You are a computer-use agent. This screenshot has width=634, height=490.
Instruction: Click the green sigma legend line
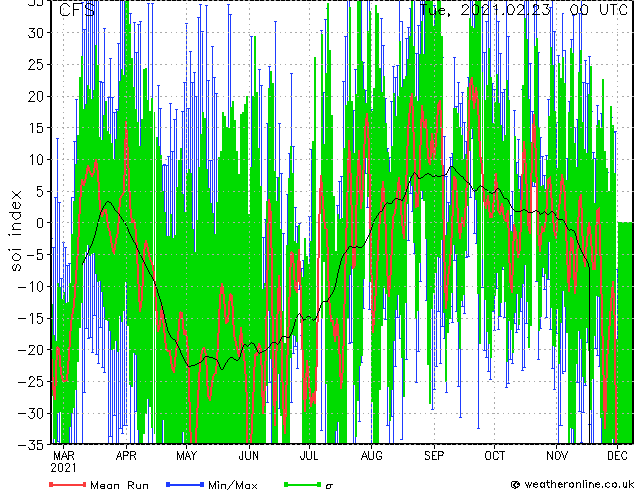tap(302, 484)
